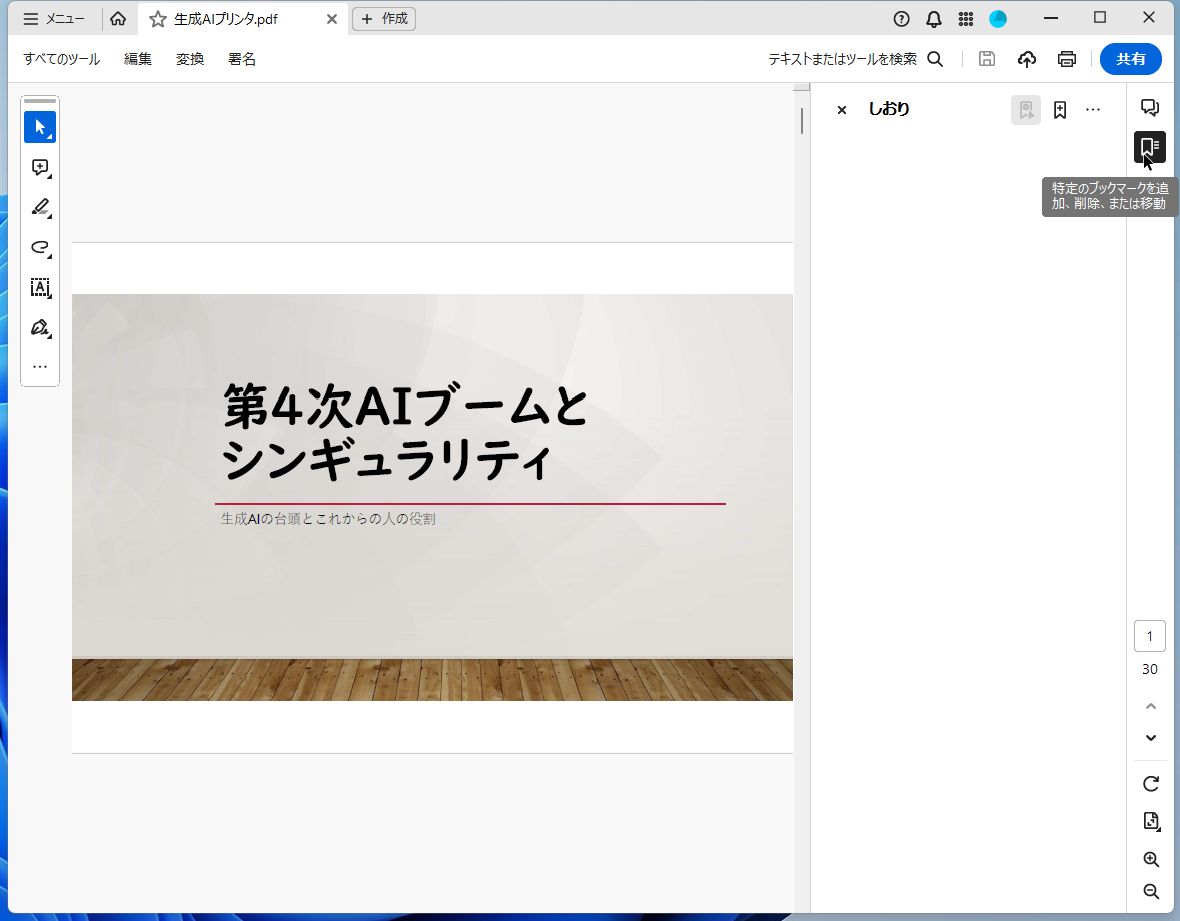Open the Fill & Sign pen tool

40,327
